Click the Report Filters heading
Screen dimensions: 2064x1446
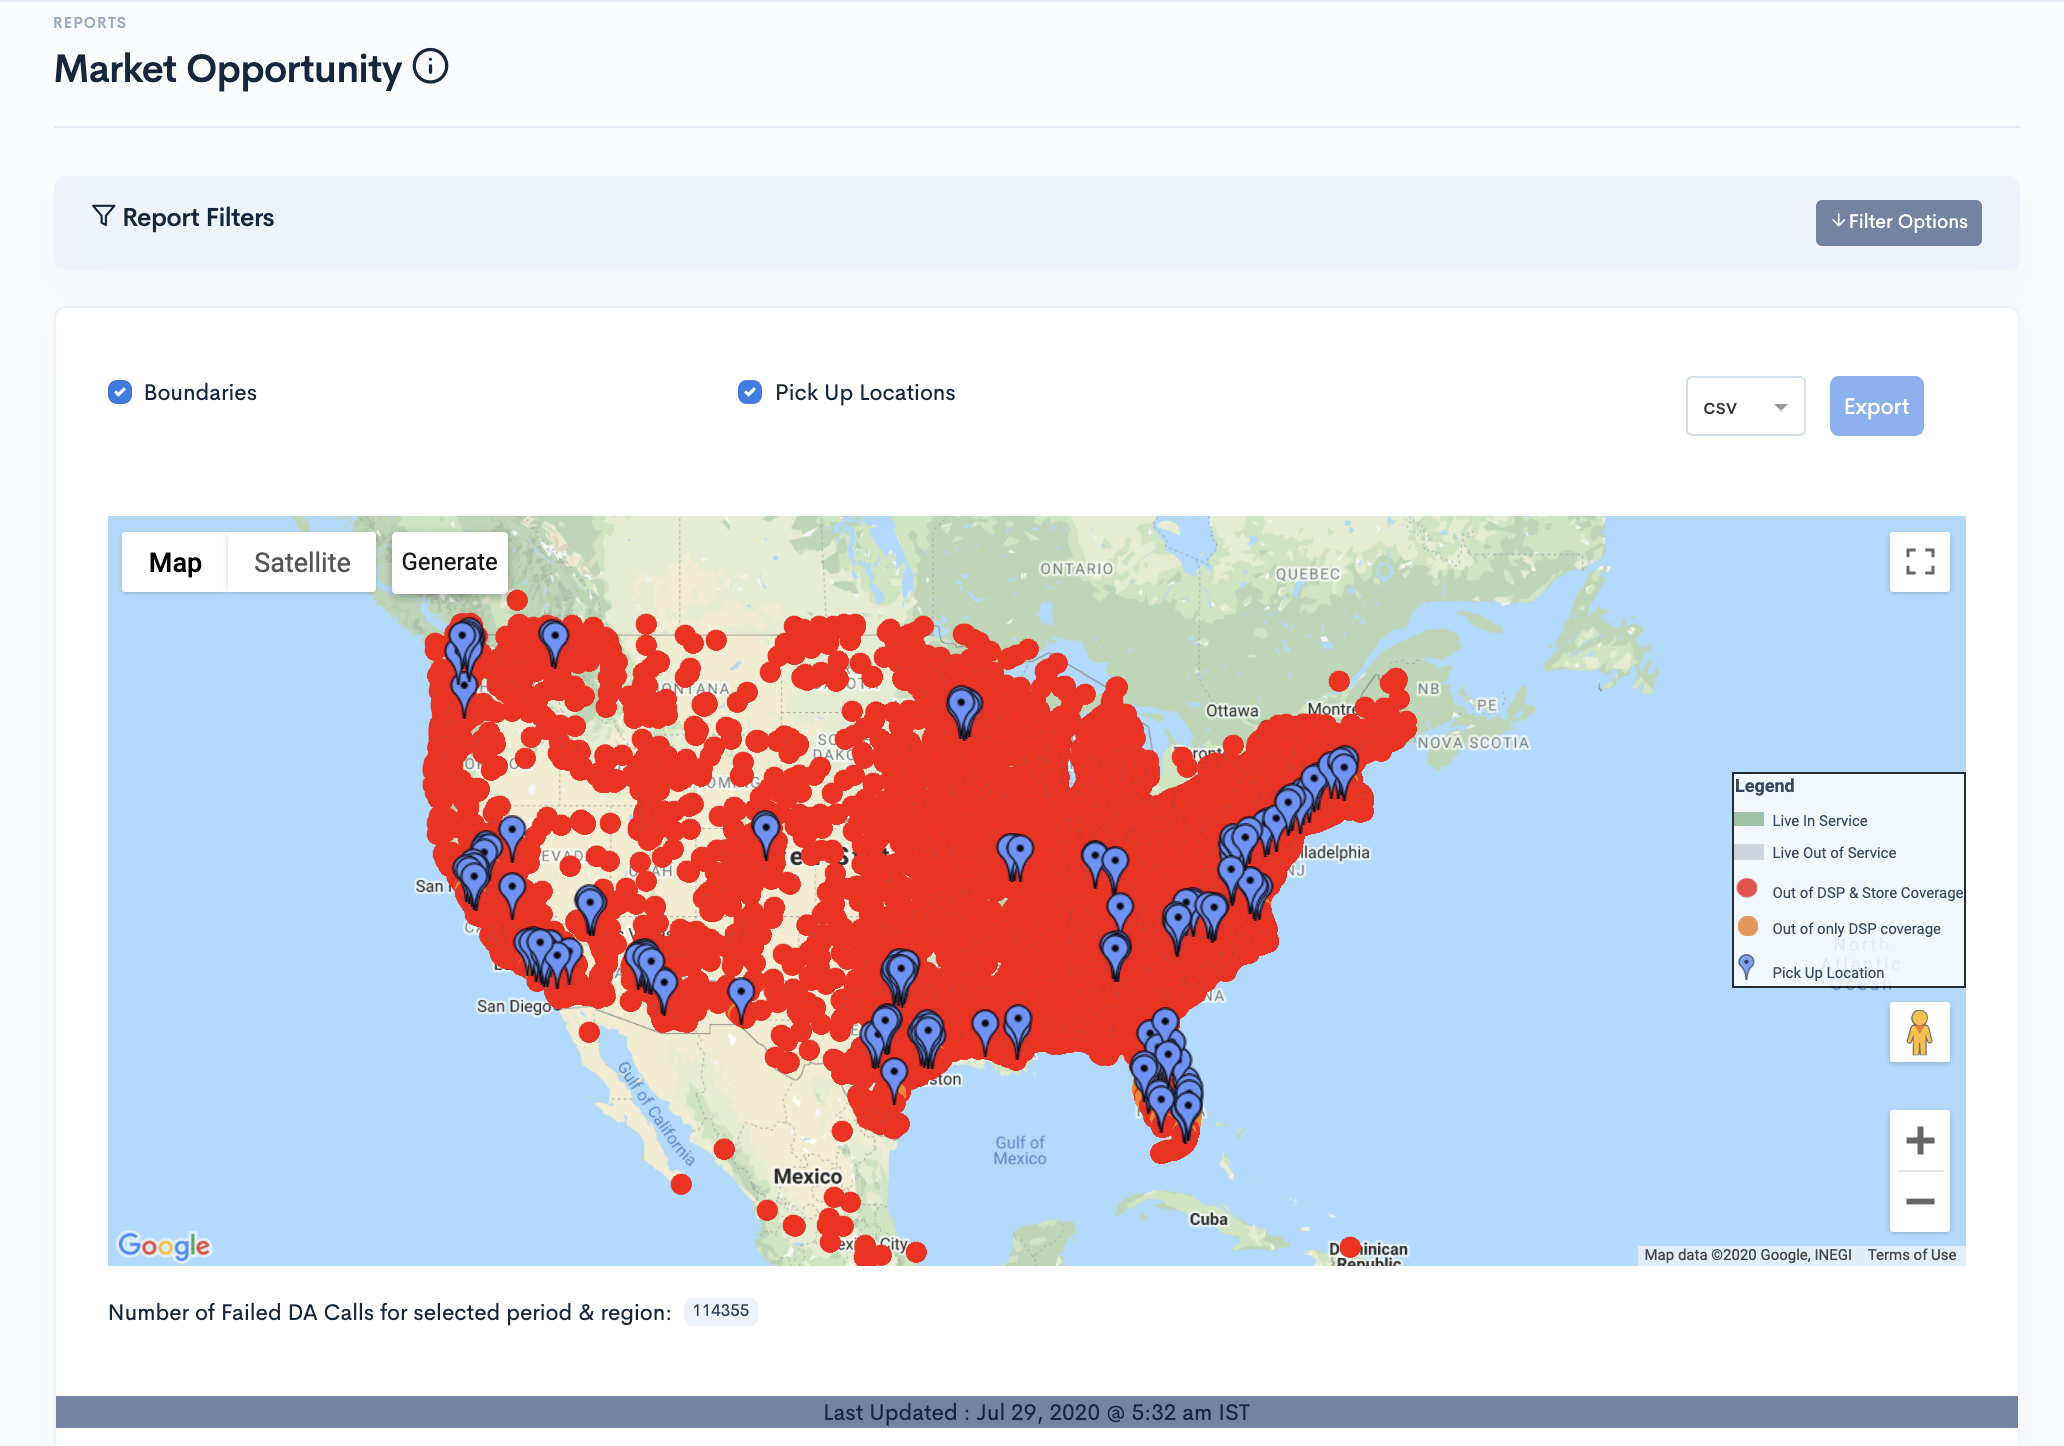(198, 217)
